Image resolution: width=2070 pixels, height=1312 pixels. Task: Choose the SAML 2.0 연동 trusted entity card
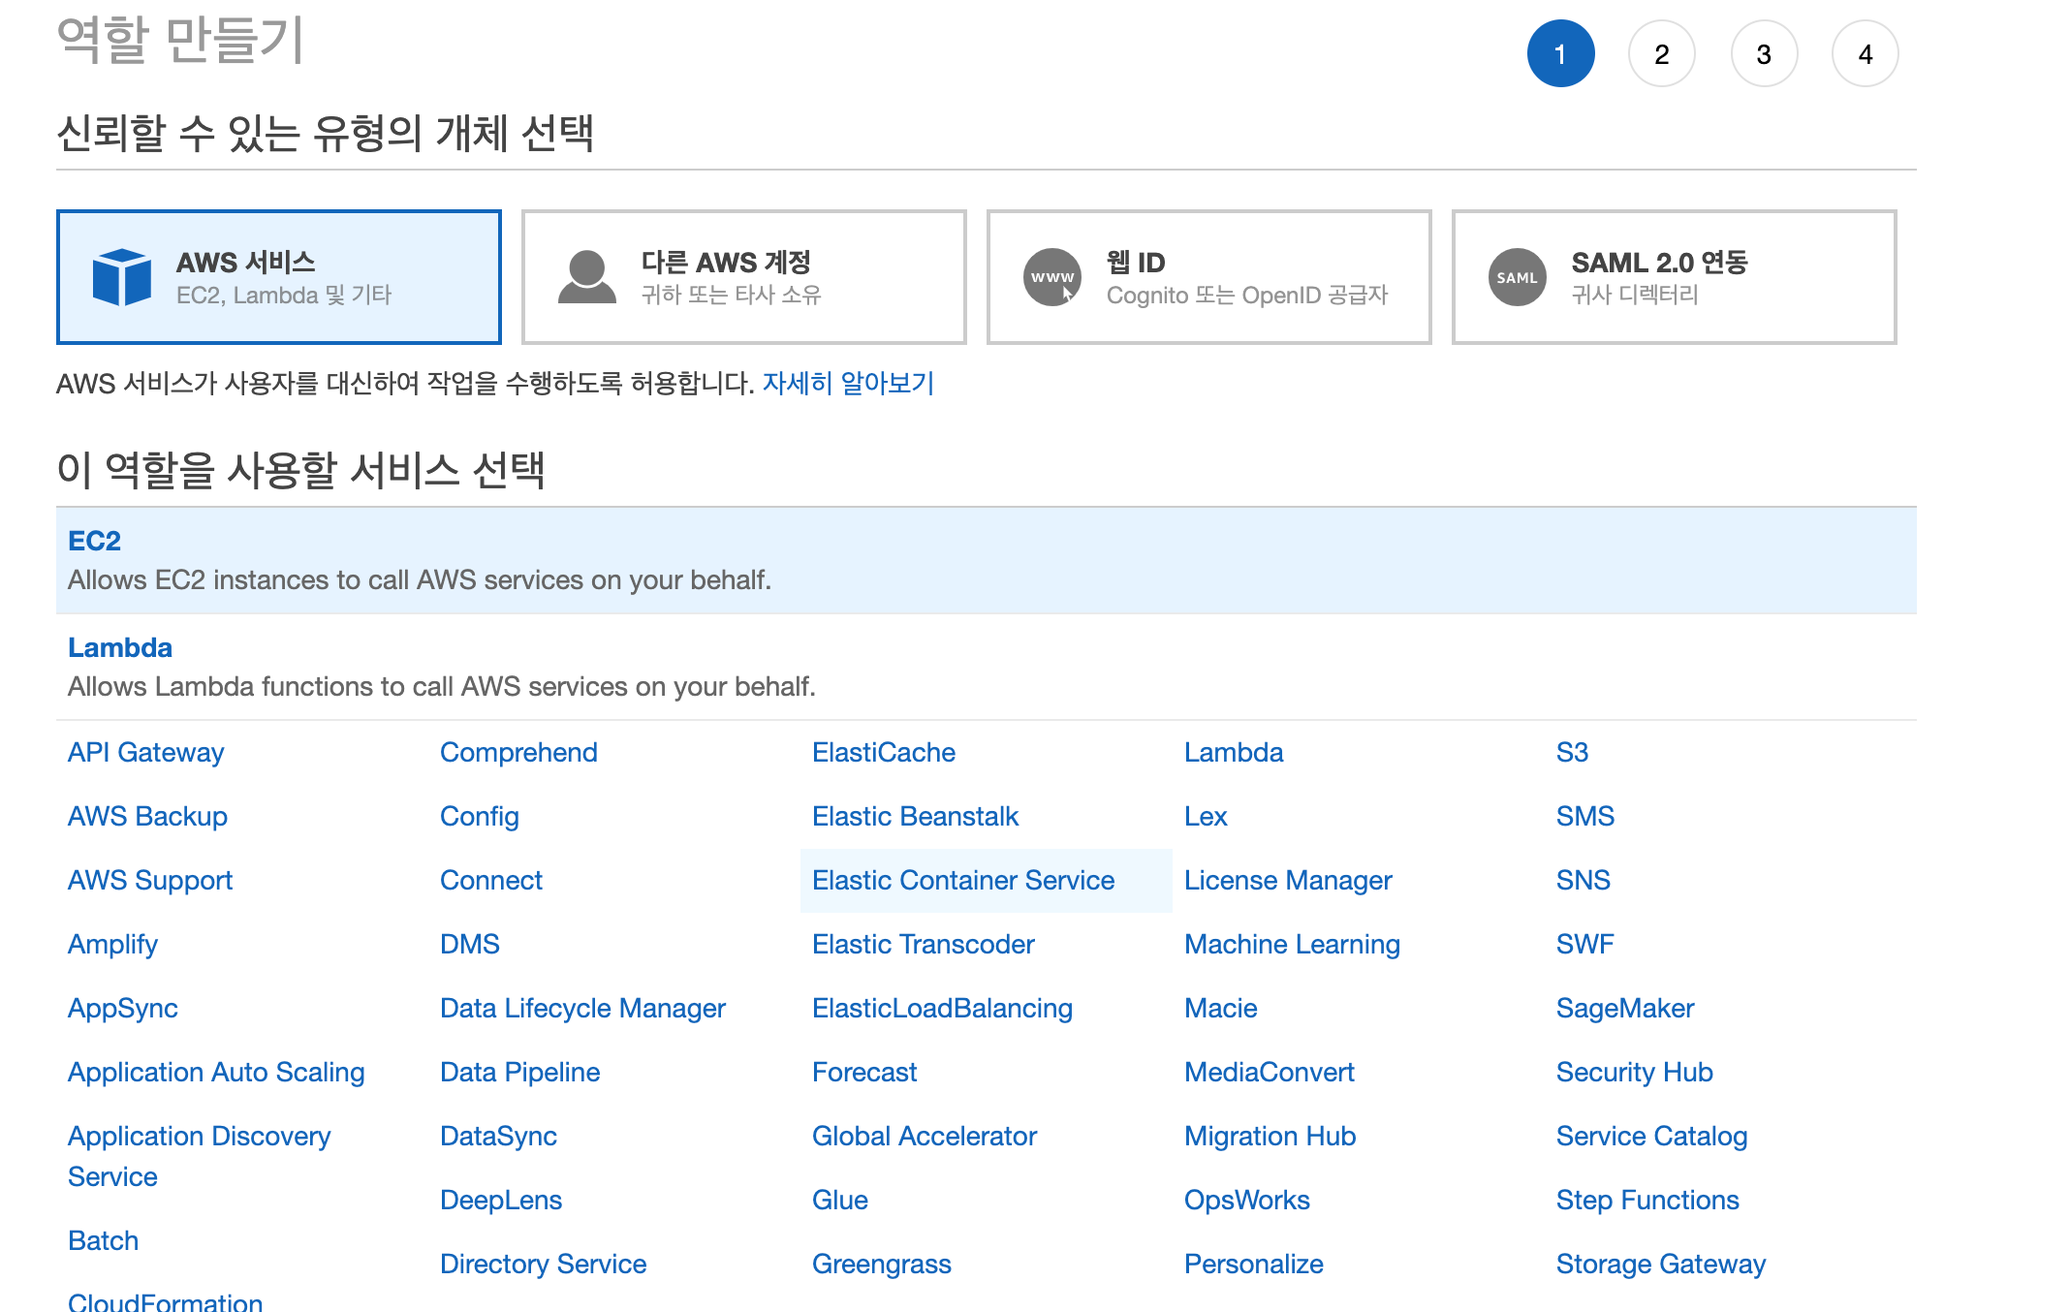pos(1673,277)
